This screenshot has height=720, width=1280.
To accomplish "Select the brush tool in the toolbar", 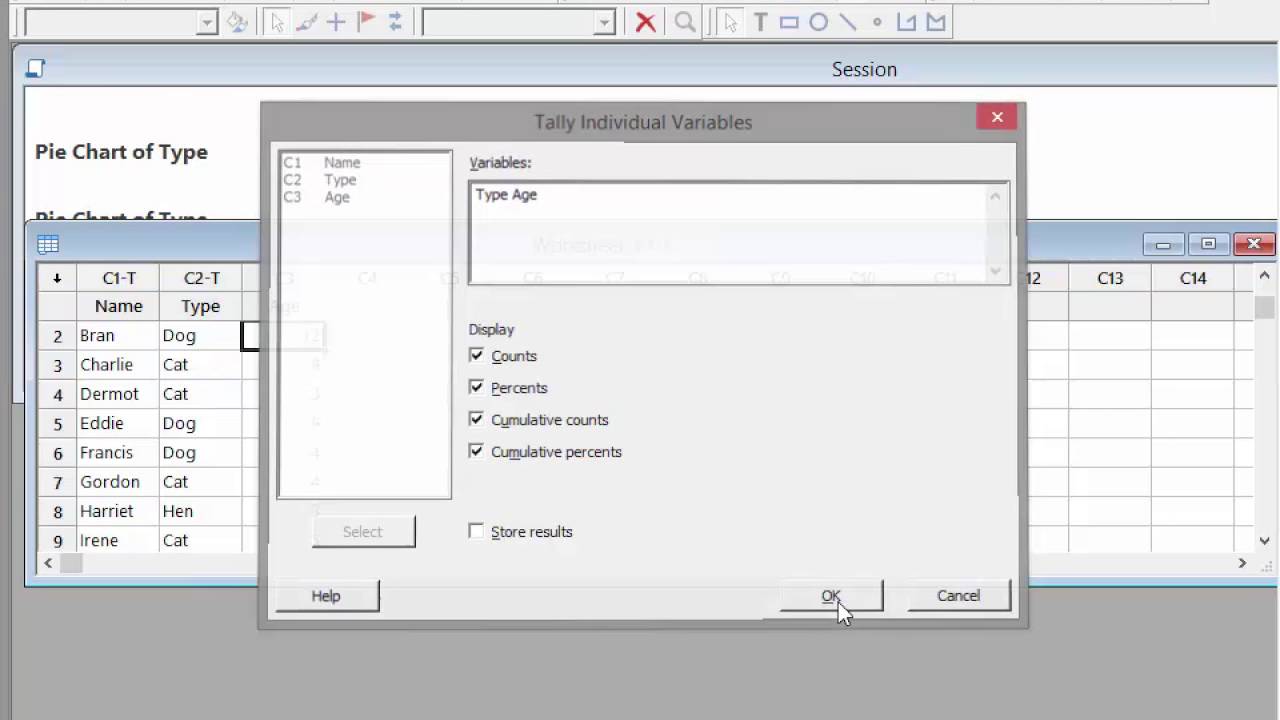I will click(x=306, y=22).
